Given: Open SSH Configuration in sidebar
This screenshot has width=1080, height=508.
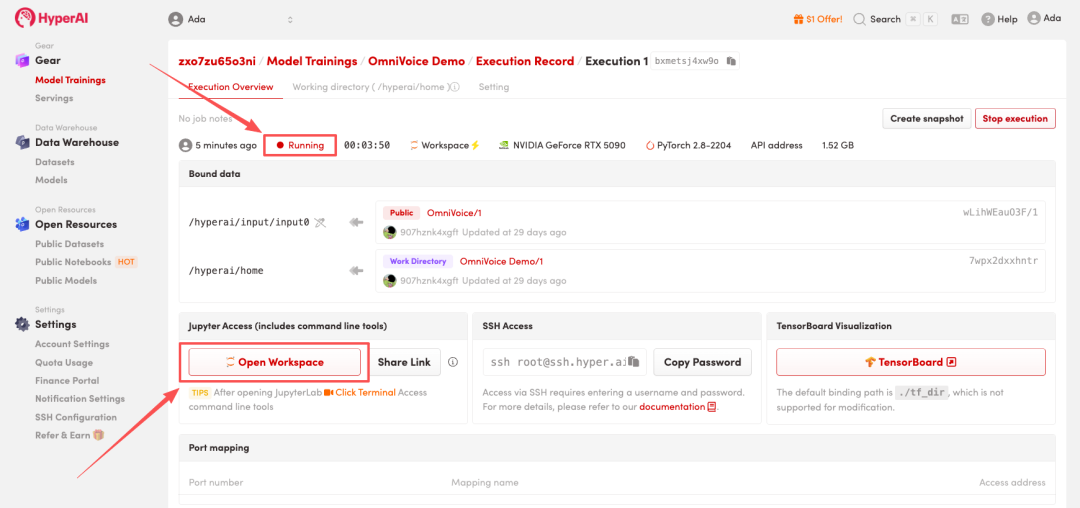Looking at the screenshot, I should pos(76,417).
